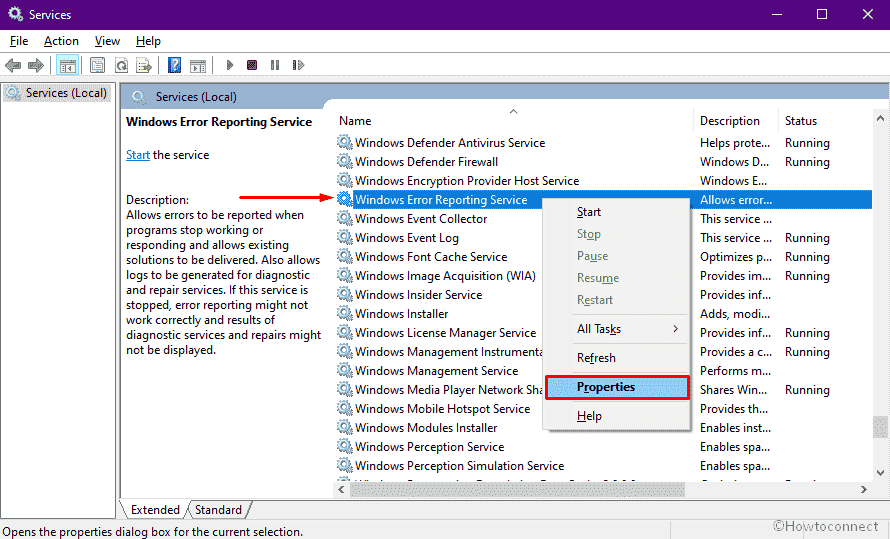Choose Start from the context menu

[x=616, y=212]
